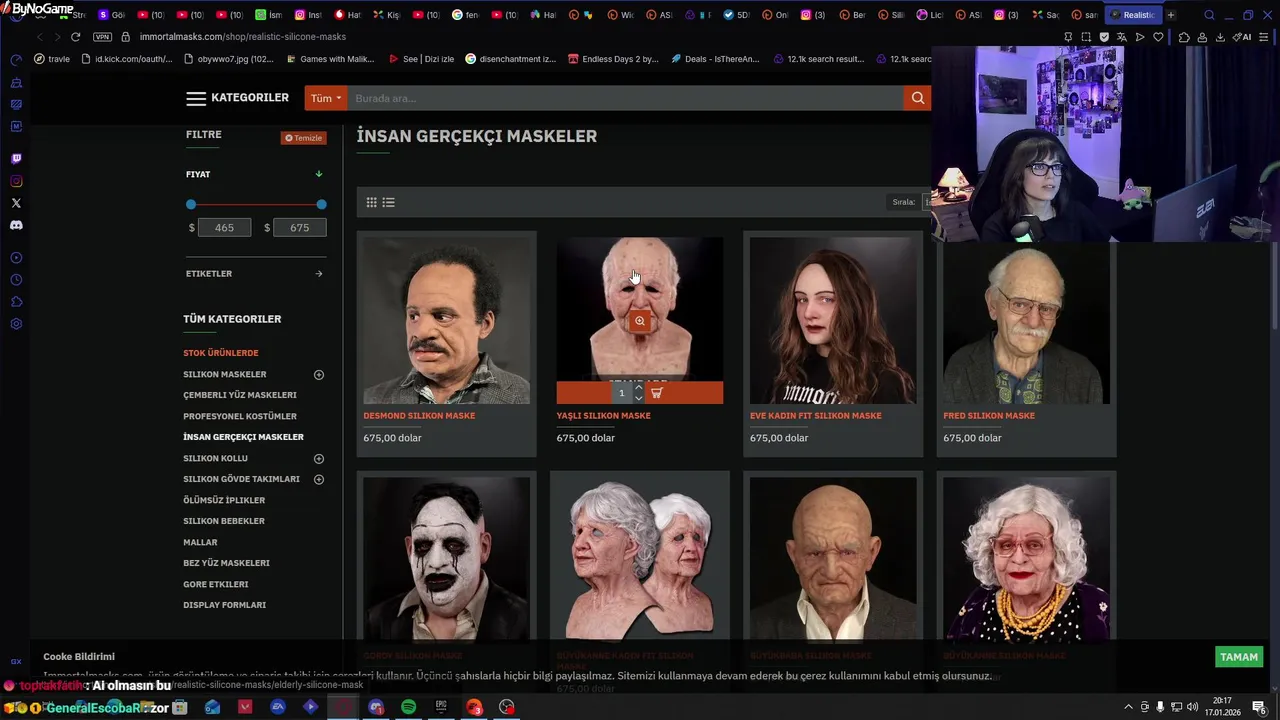1280x720 pixels.
Task: Open tab search magnifier in title bar
Action: pos(1209,15)
